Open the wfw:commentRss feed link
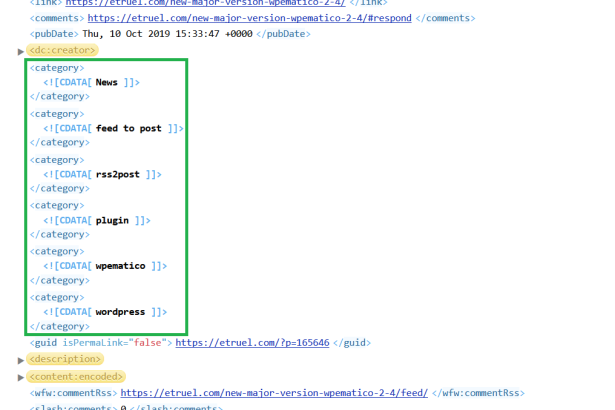The height and width of the screenshot is (410, 615). pyautogui.click(x=274, y=393)
